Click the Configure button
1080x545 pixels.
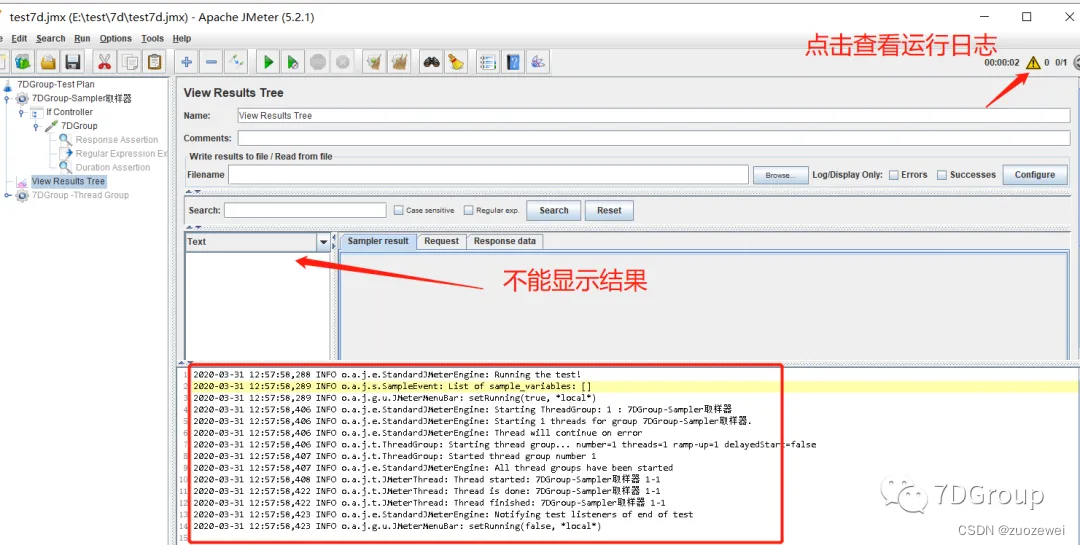1035,175
